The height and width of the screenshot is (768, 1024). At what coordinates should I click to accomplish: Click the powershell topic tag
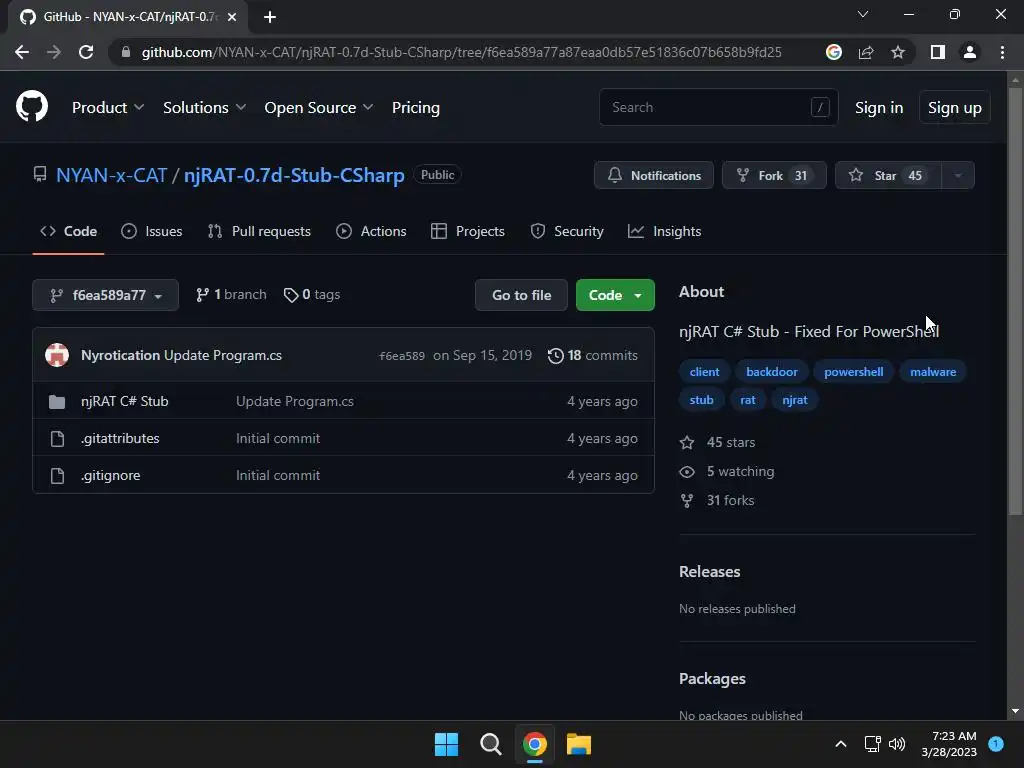click(853, 372)
